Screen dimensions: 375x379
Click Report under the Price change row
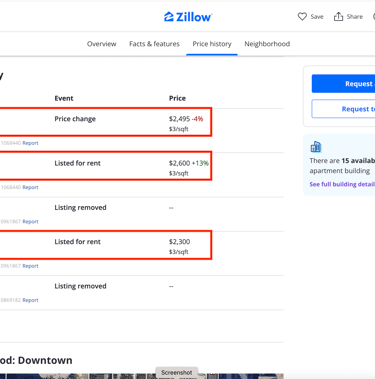click(x=30, y=143)
